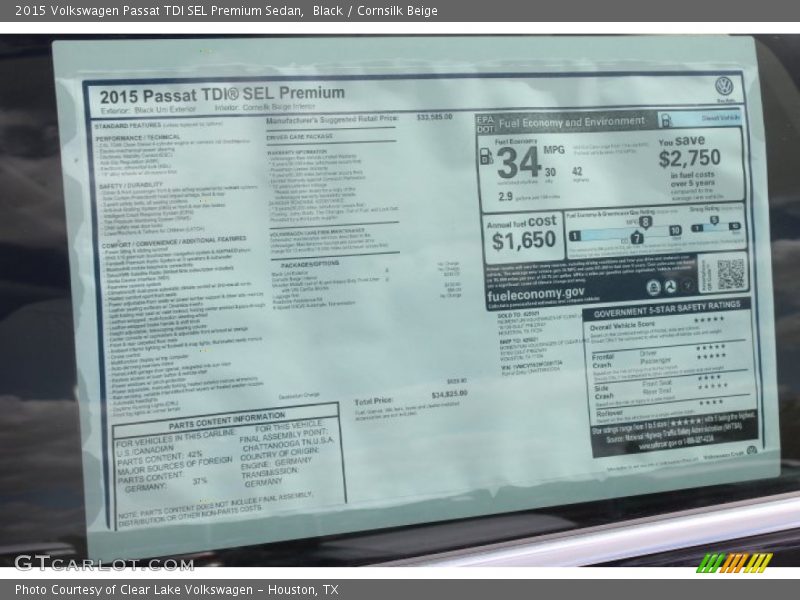This screenshot has height=600, width=800.
Task: Click the Total Price '$34,825.00'
Action: point(449,394)
